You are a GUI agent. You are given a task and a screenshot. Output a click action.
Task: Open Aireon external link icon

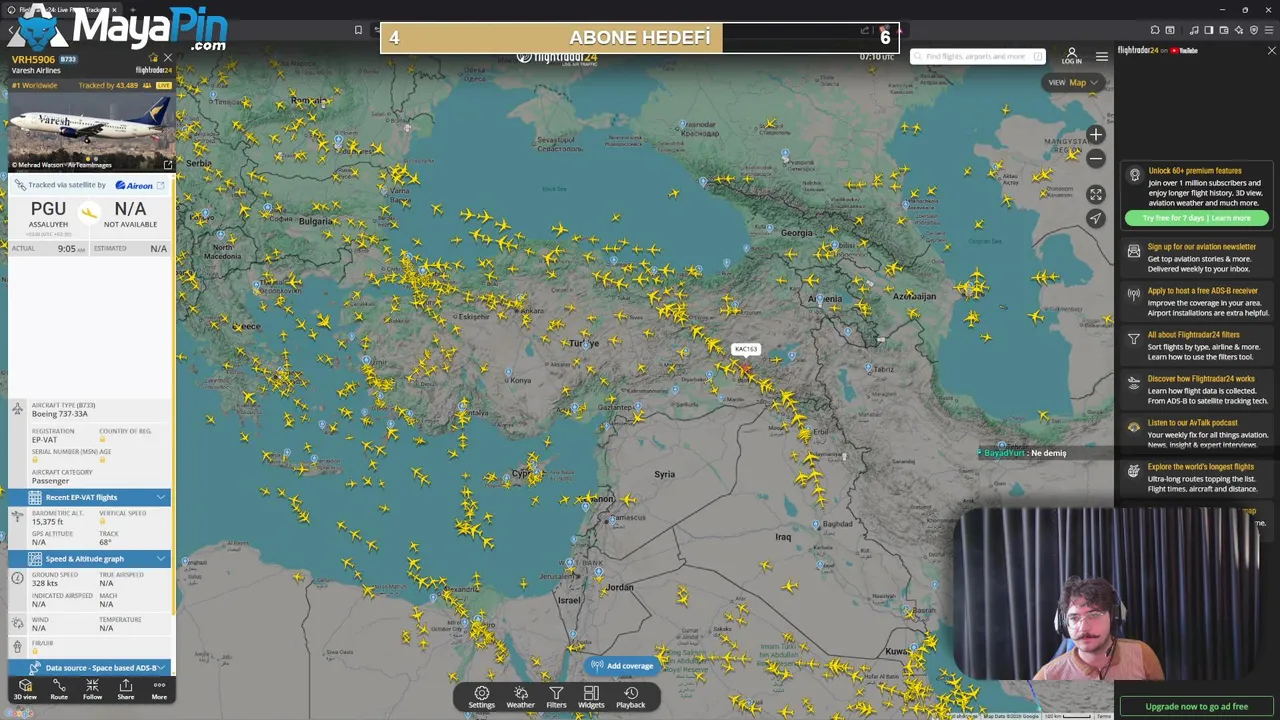160,185
